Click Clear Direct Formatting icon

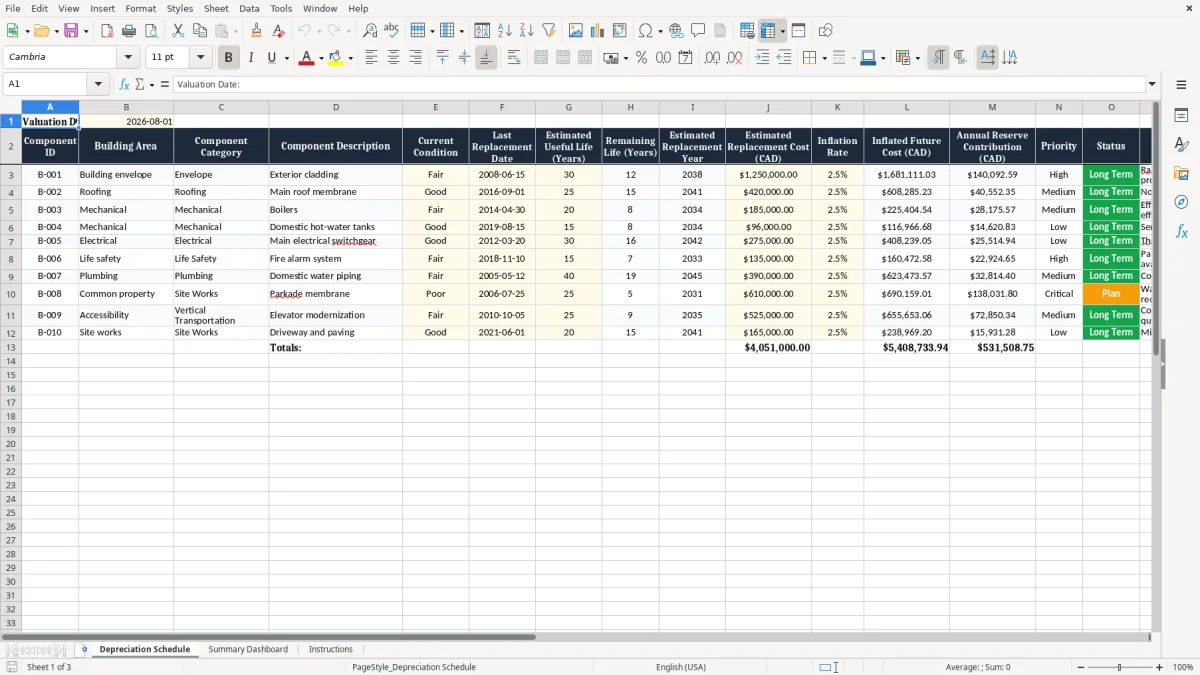click(x=278, y=31)
